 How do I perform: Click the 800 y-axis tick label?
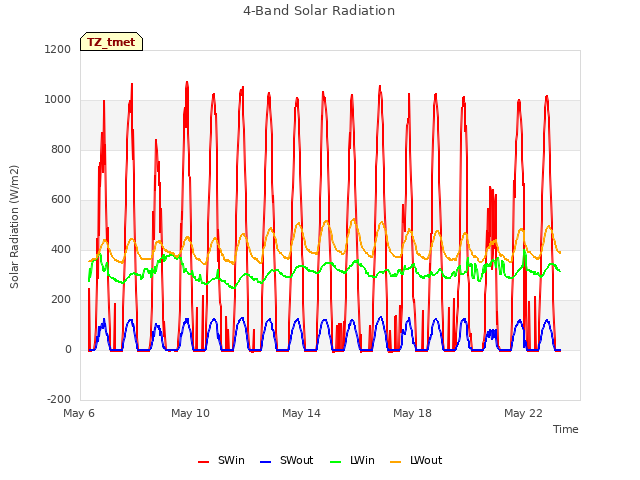pos(61,149)
